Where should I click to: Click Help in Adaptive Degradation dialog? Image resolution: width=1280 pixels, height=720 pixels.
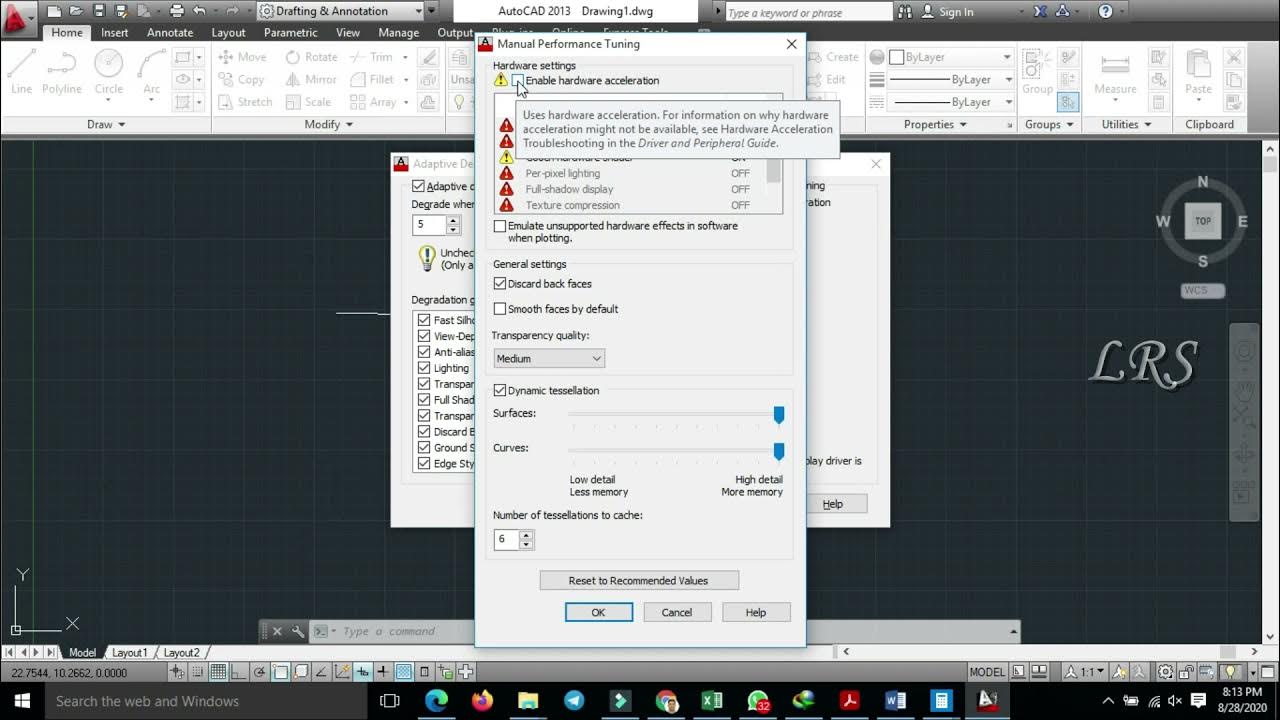tap(833, 504)
